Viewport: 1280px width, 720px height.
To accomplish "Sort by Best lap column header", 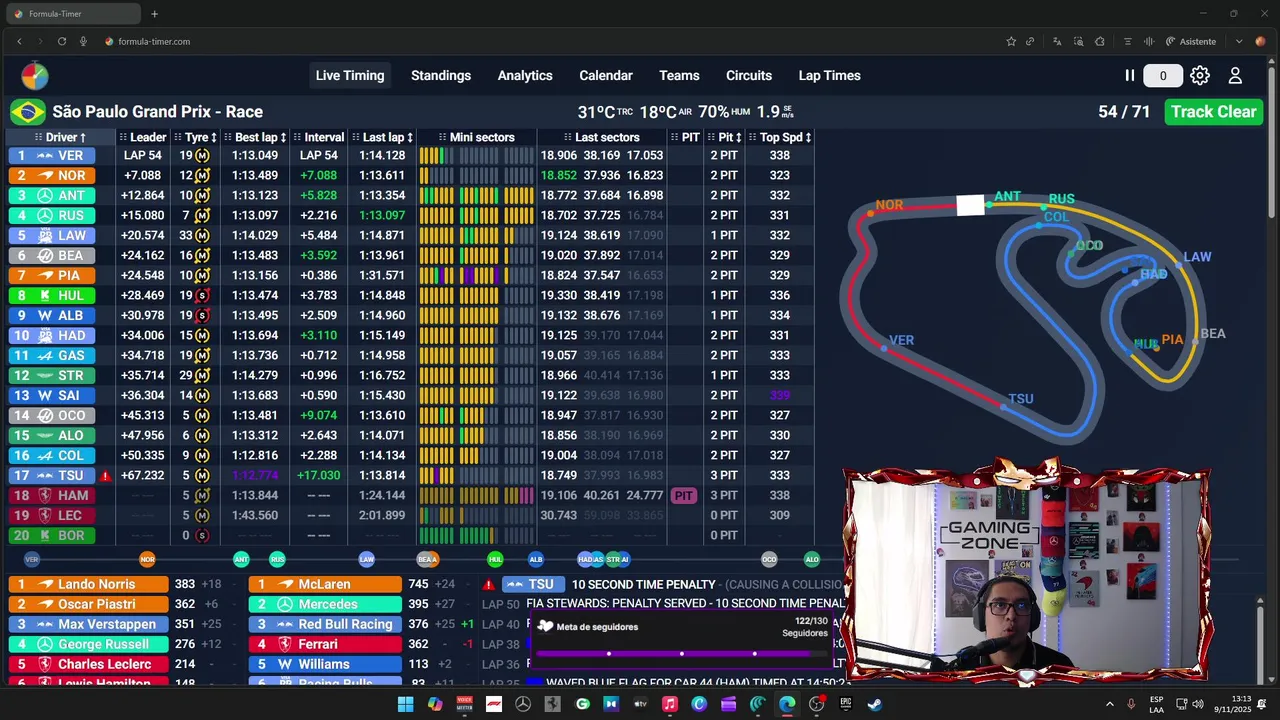I will pyautogui.click(x=256, y=137).
